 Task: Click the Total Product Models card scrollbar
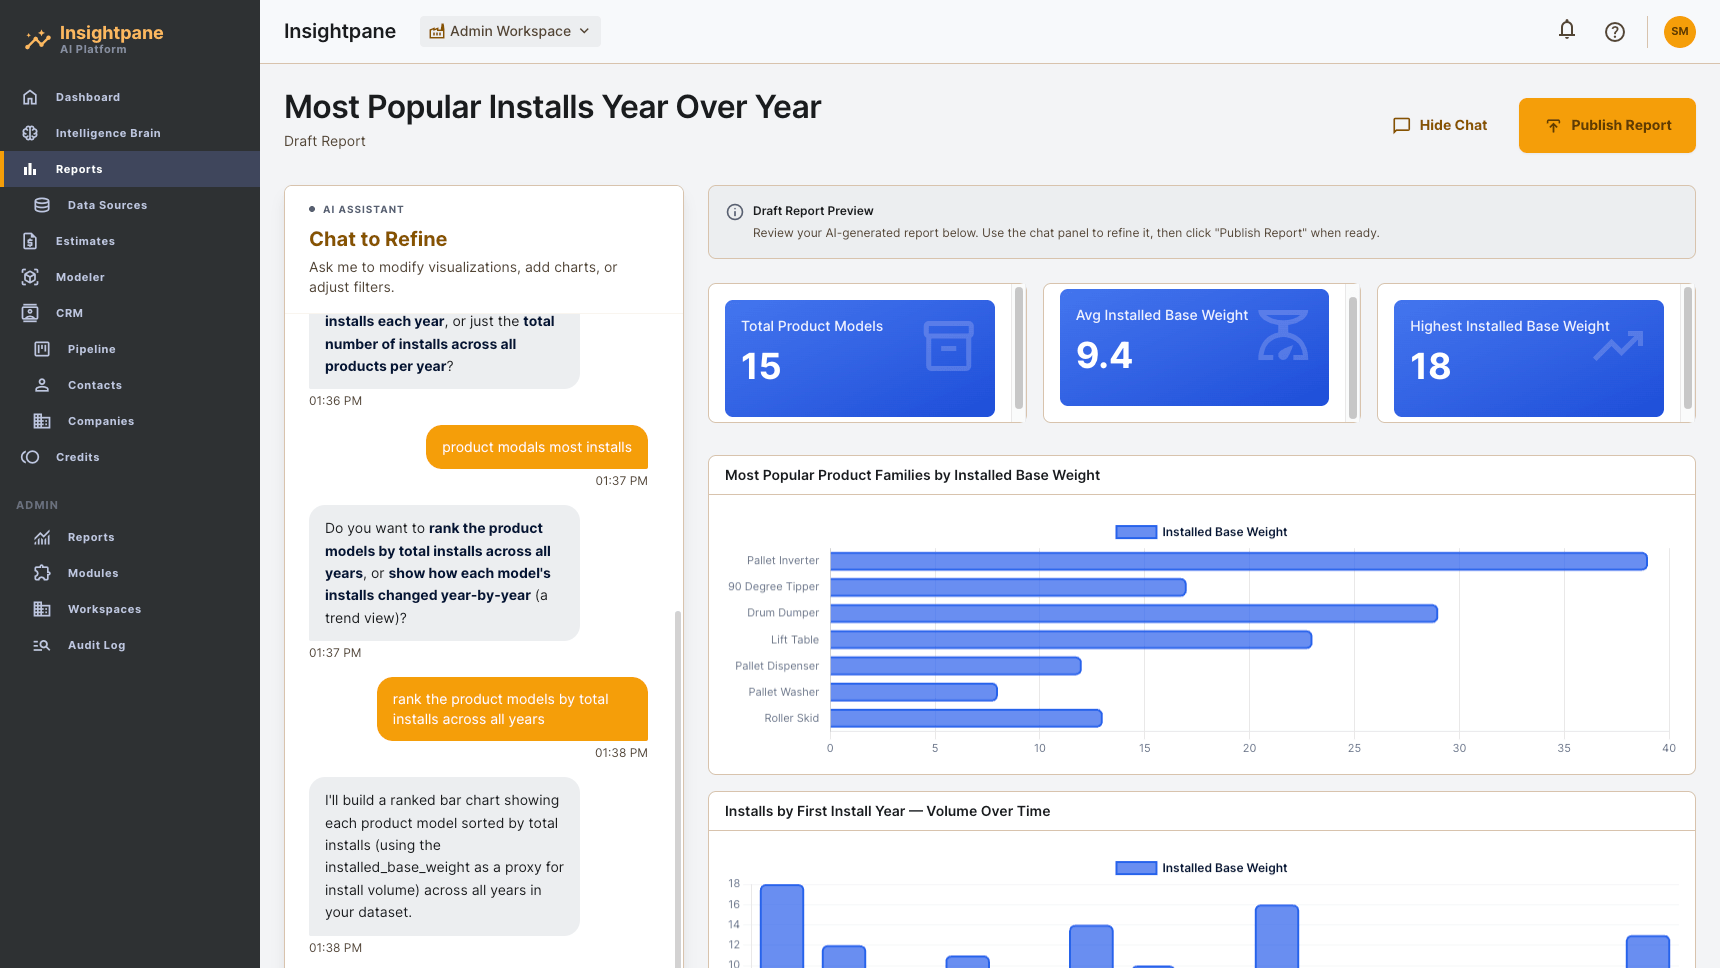[1019, 348]
